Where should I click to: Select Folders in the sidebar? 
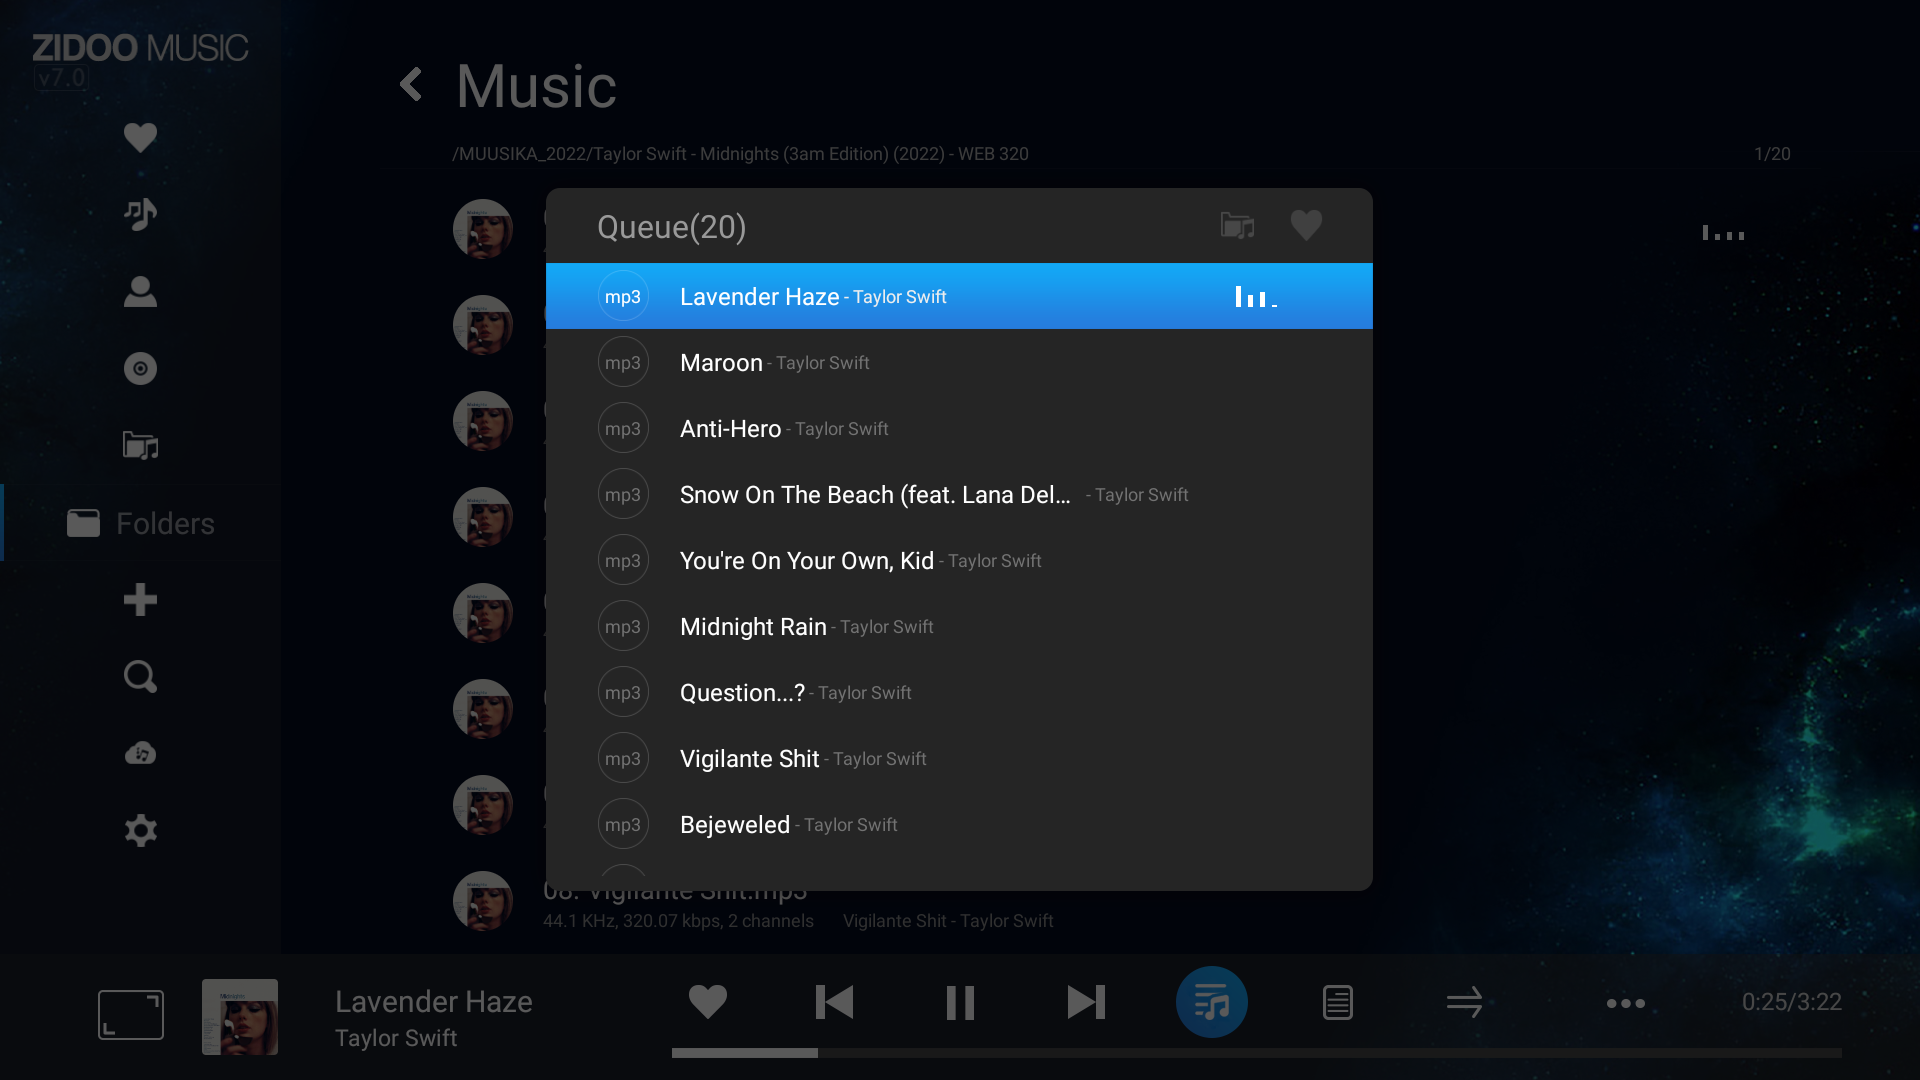coord(141,523)
